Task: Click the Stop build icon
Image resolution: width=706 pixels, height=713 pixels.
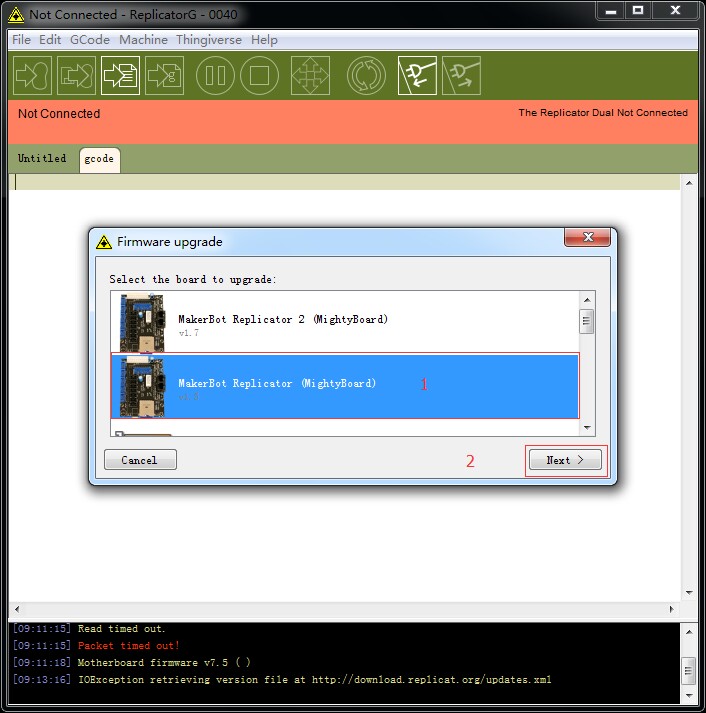Action: [259, 75]
